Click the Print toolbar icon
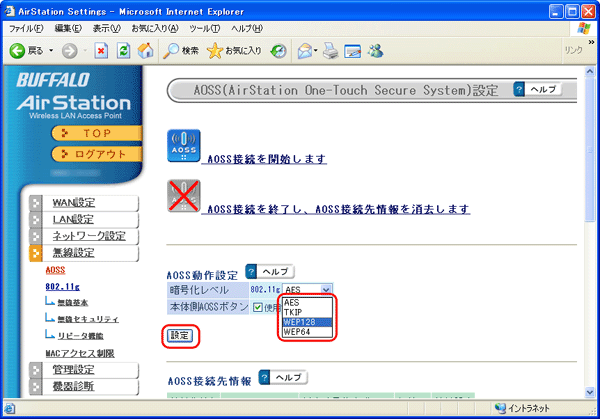 point(330,51)
